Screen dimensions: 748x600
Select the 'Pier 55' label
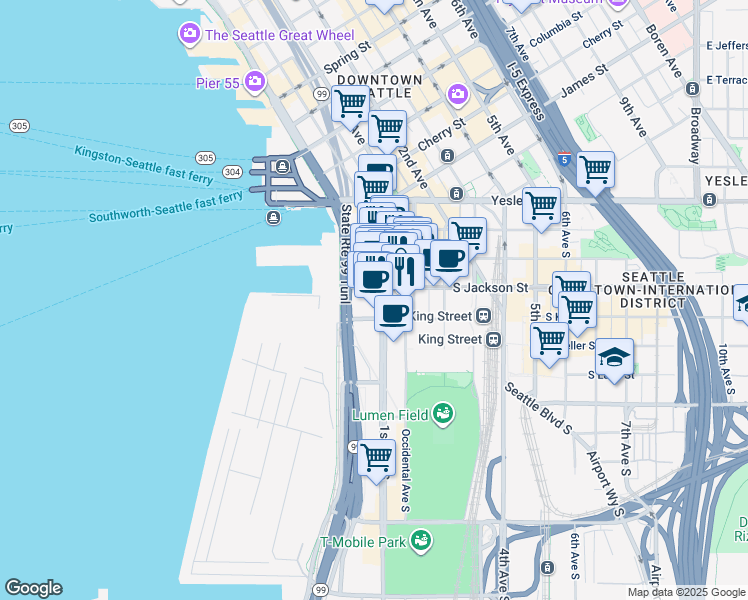point(218,83)
